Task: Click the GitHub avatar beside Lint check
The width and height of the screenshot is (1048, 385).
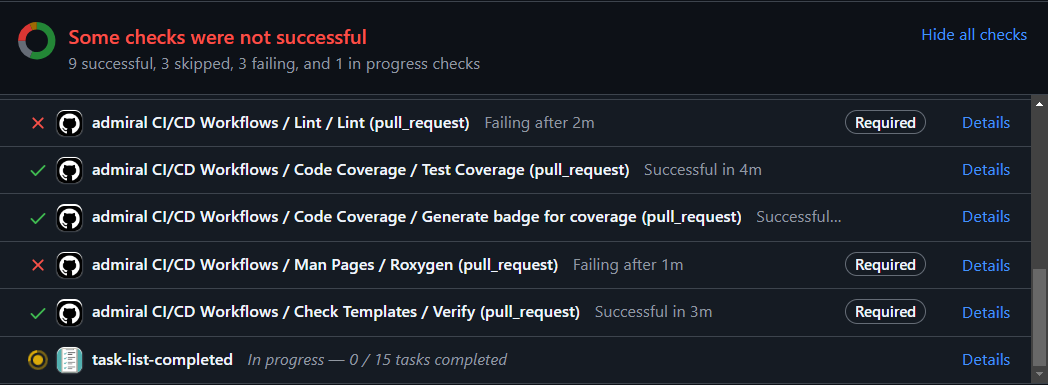Action: pos(70,124)
